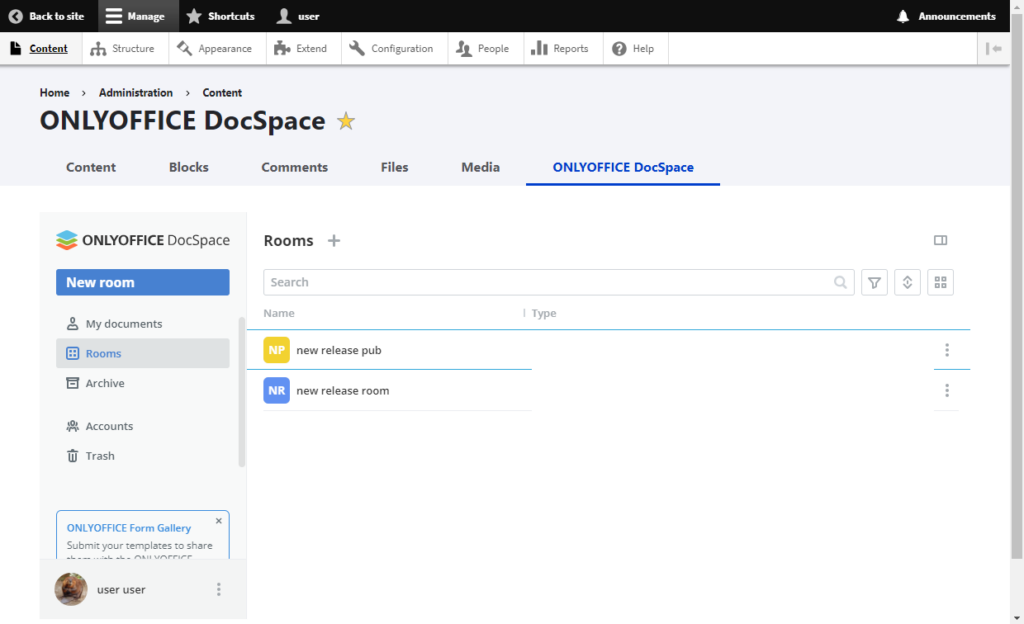This screenshot has height=624, width=1024.
Task: Switch to the Files tab
Action: (x=394, y=167)
